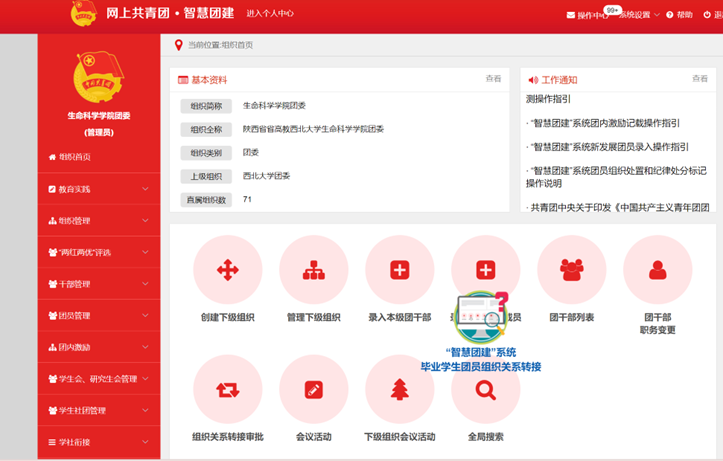Click the 组织全称 label
Screen dimensions: 723x461
(206, 130)
